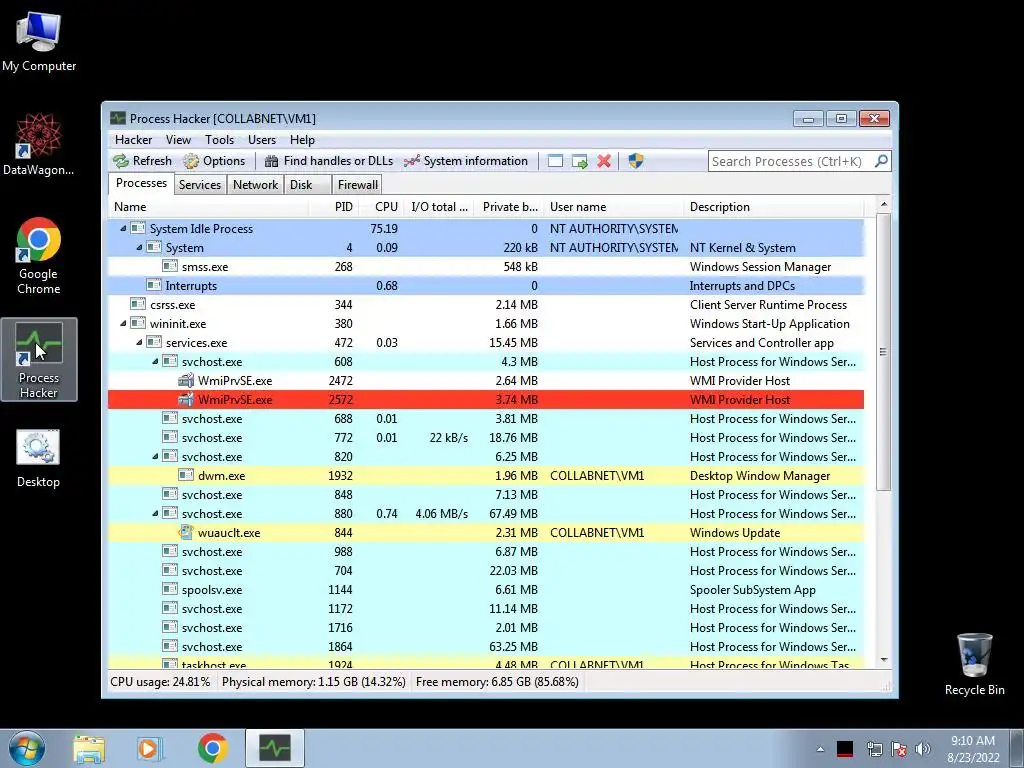
Task: Open the Hacker menu
Action: (133, 140)
